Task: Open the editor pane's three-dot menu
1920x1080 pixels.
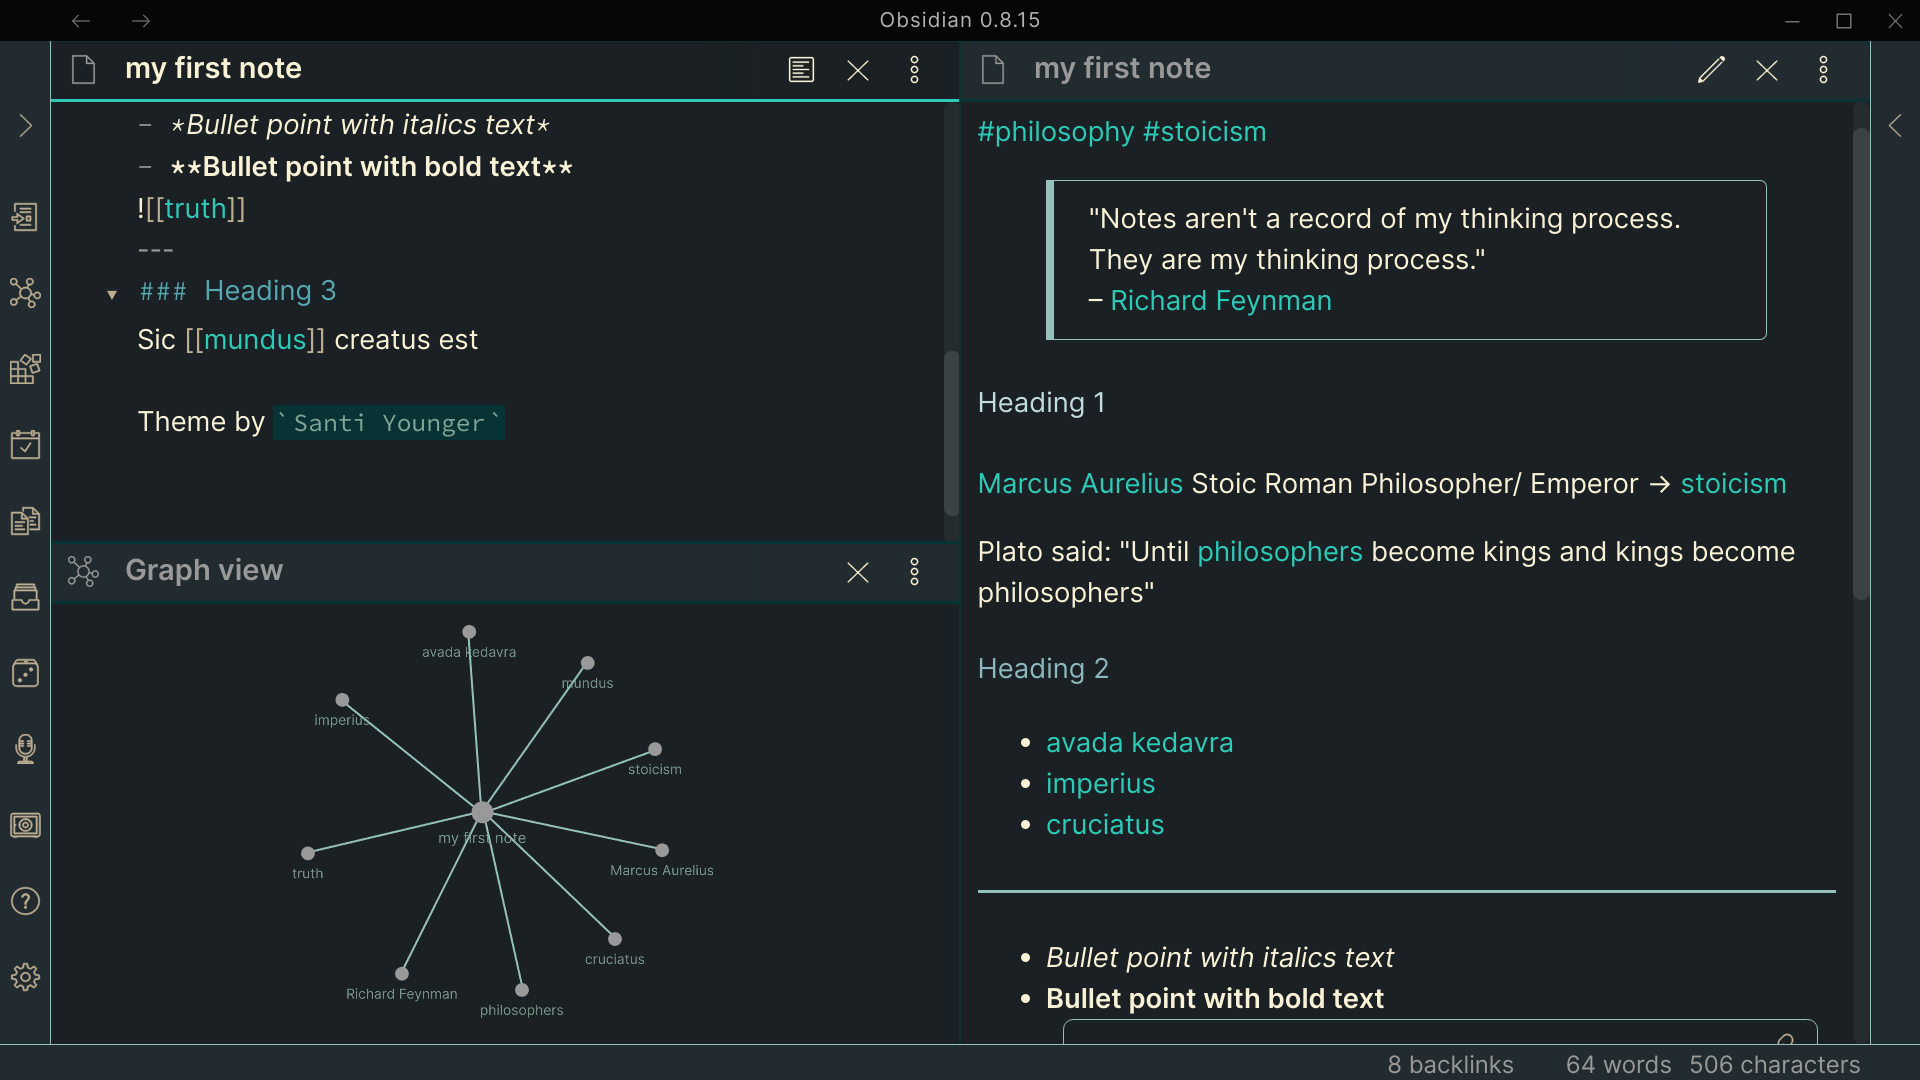Action: 914,69
